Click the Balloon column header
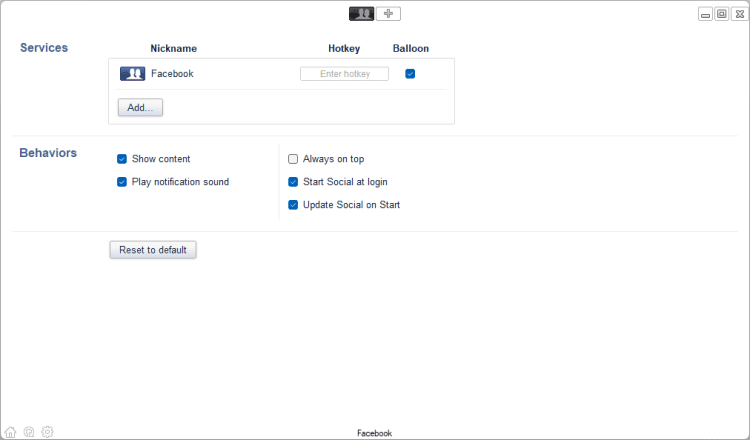Screen dimensions: 750x440 click(x=411, y=48)
